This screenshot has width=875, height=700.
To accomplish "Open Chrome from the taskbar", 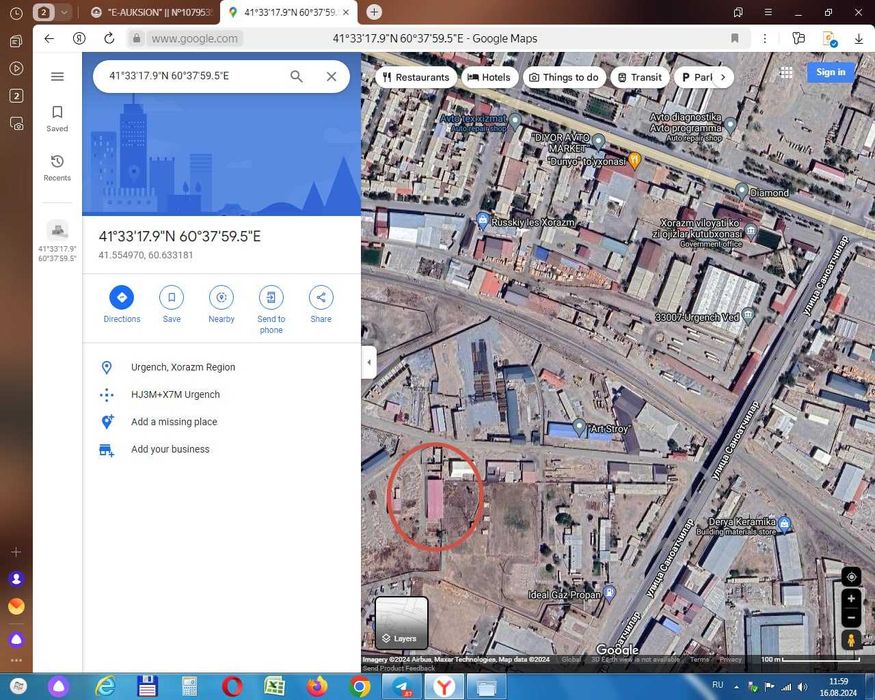I will click(360, 687).
